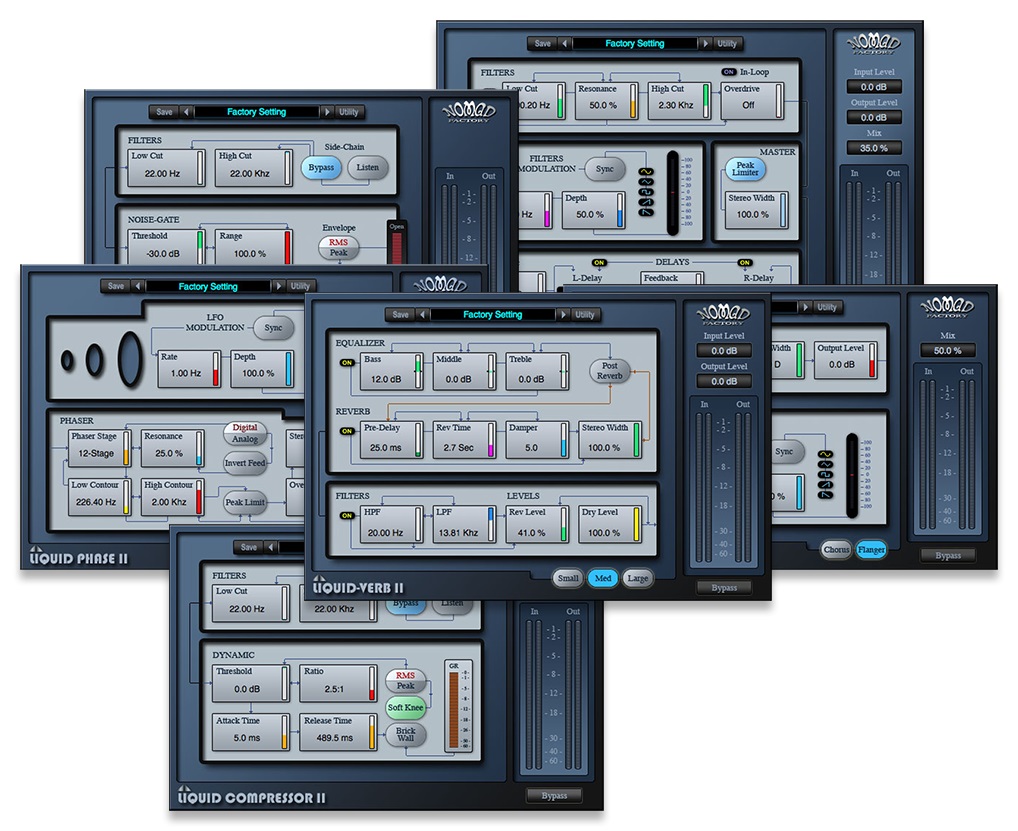Click Mix 50.0 % field in chorus/flanger plugin
Image resolution: width=1018 pixels, height=831 pixels.
[x=947, y=351]
